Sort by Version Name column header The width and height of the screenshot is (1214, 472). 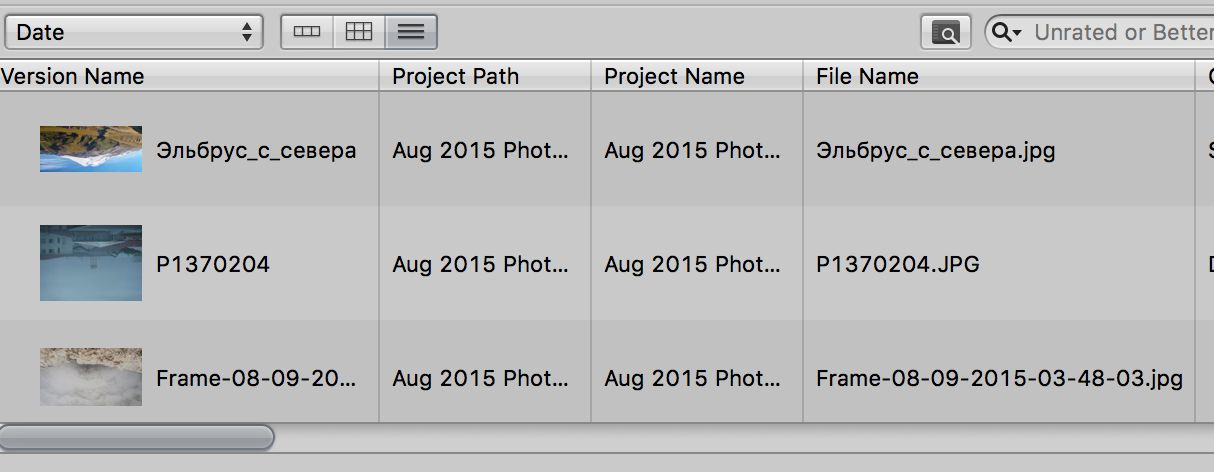[x=72, y=76]
